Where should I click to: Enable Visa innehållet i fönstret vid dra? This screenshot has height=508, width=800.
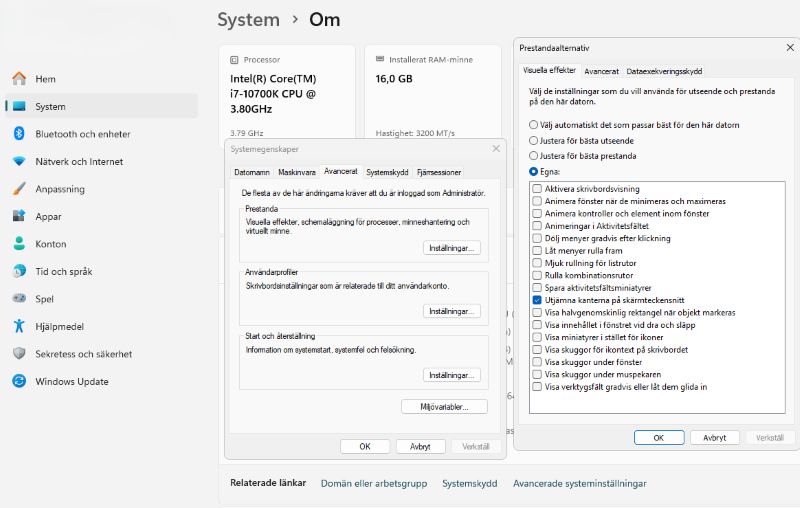click(537, 325)
